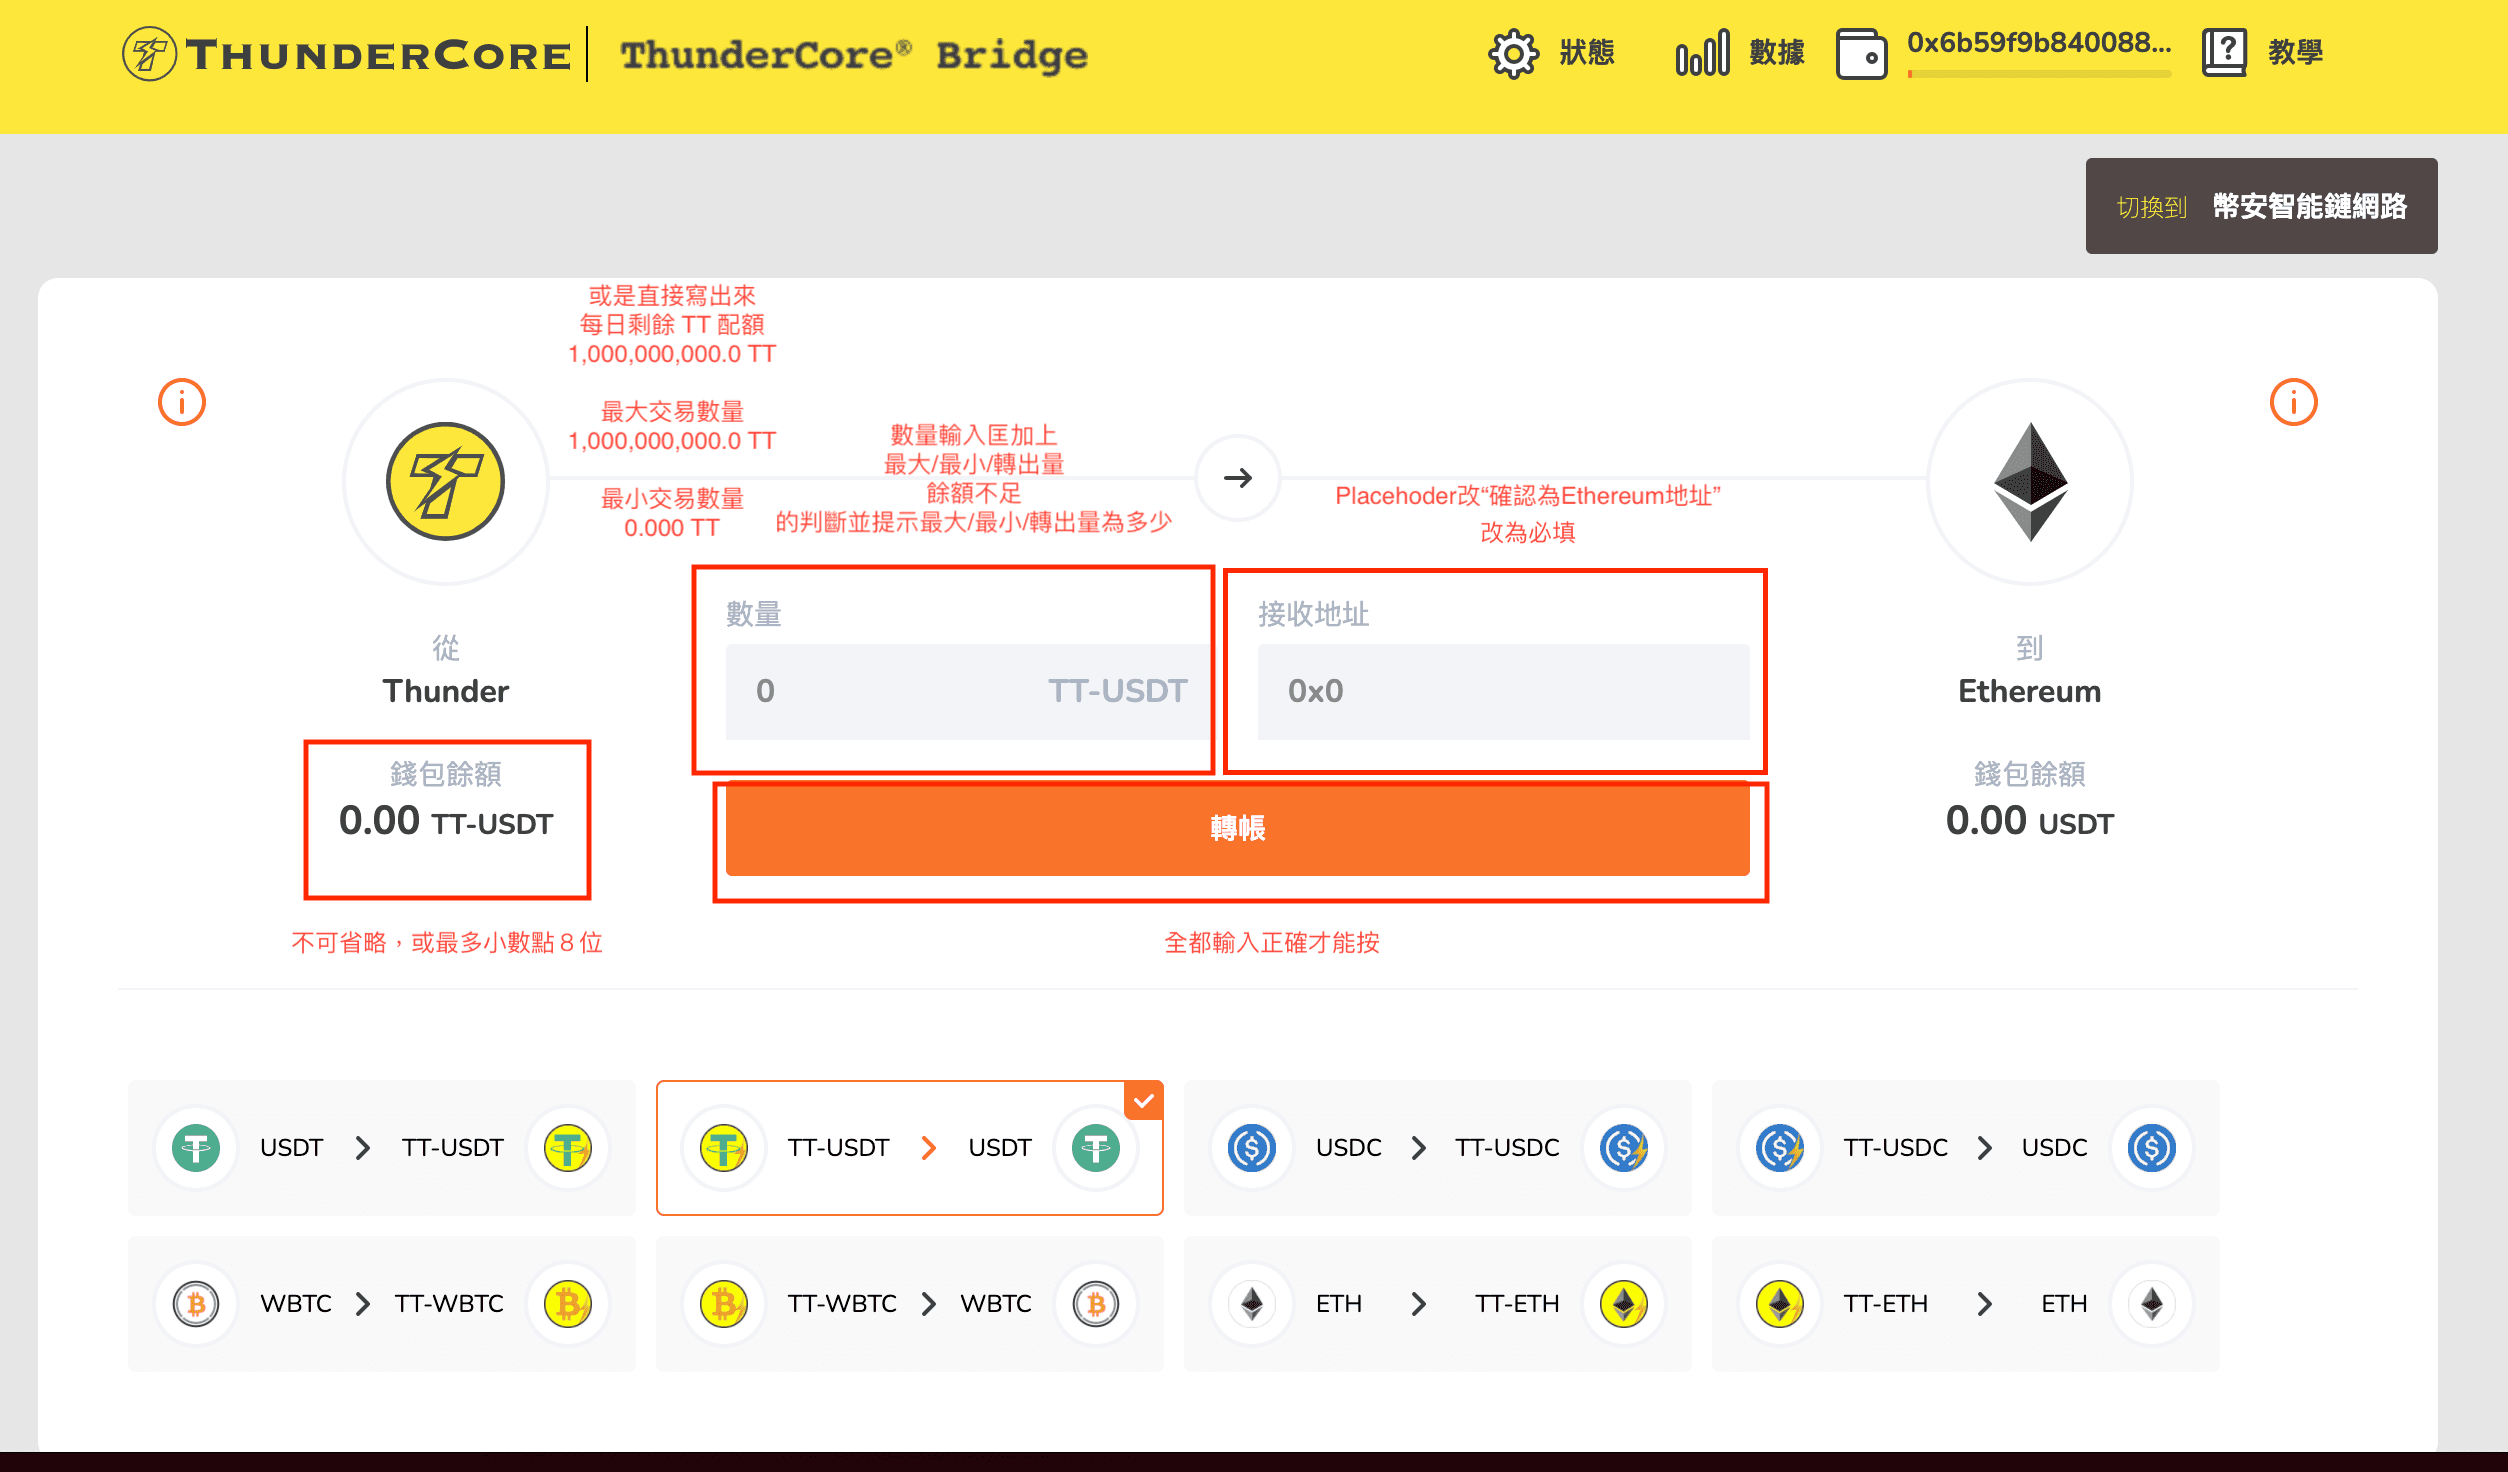Open the status gear icon
Viewport: 2508px width, 1472px height.
point(1513,53)
